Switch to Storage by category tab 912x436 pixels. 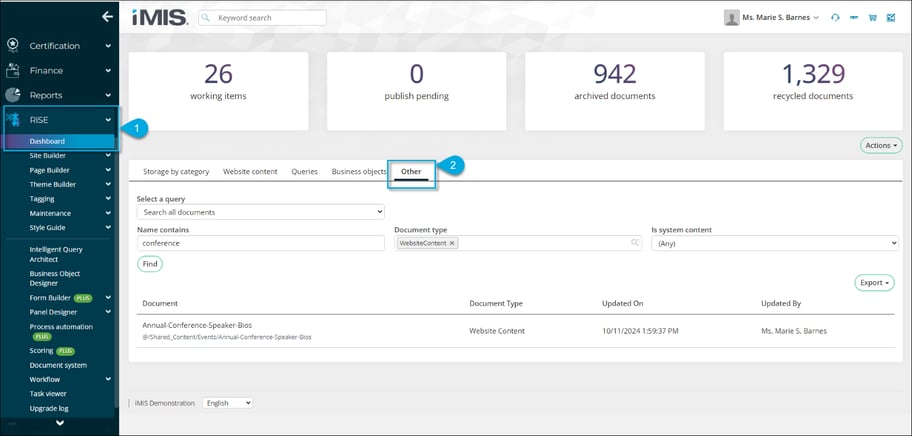tap(176, 171)
